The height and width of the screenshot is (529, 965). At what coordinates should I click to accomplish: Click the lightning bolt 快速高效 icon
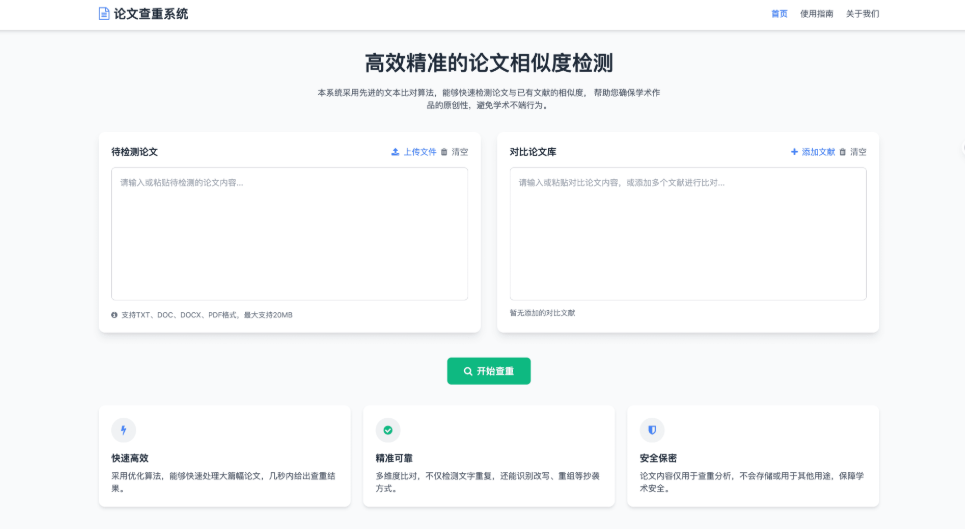(x=124, y=430)
